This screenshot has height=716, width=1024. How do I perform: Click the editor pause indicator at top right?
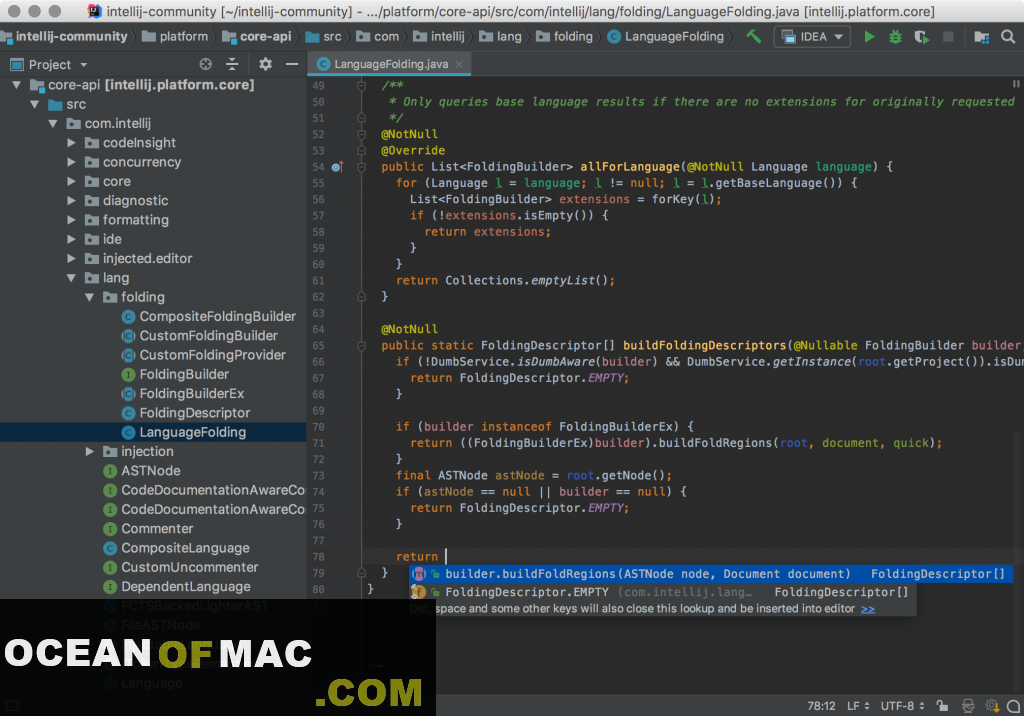[x=1016, y=84]
